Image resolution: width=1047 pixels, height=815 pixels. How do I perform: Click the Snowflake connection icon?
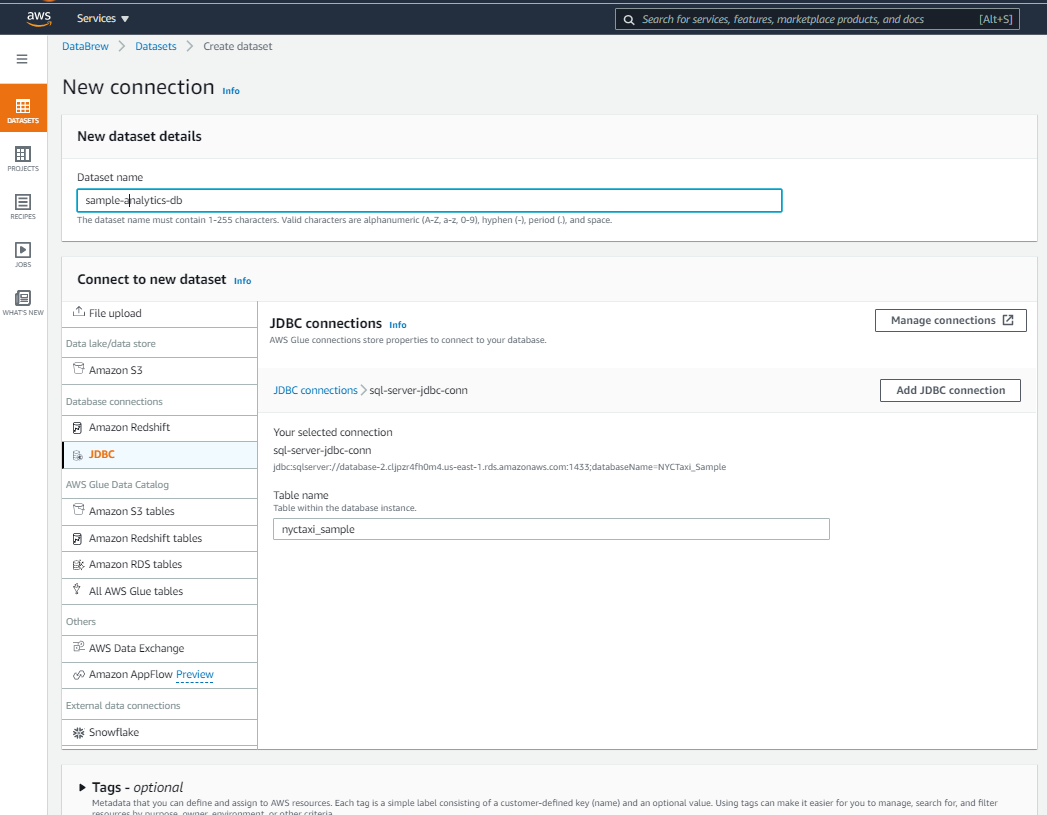tap(80, 733)
